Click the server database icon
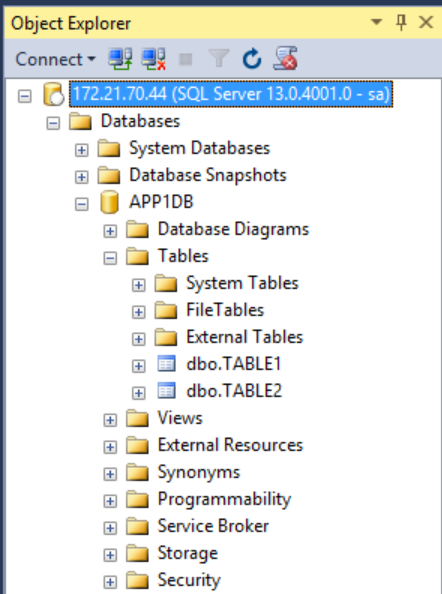The height and width of the screenshot is (594, 442). point(53,94)
